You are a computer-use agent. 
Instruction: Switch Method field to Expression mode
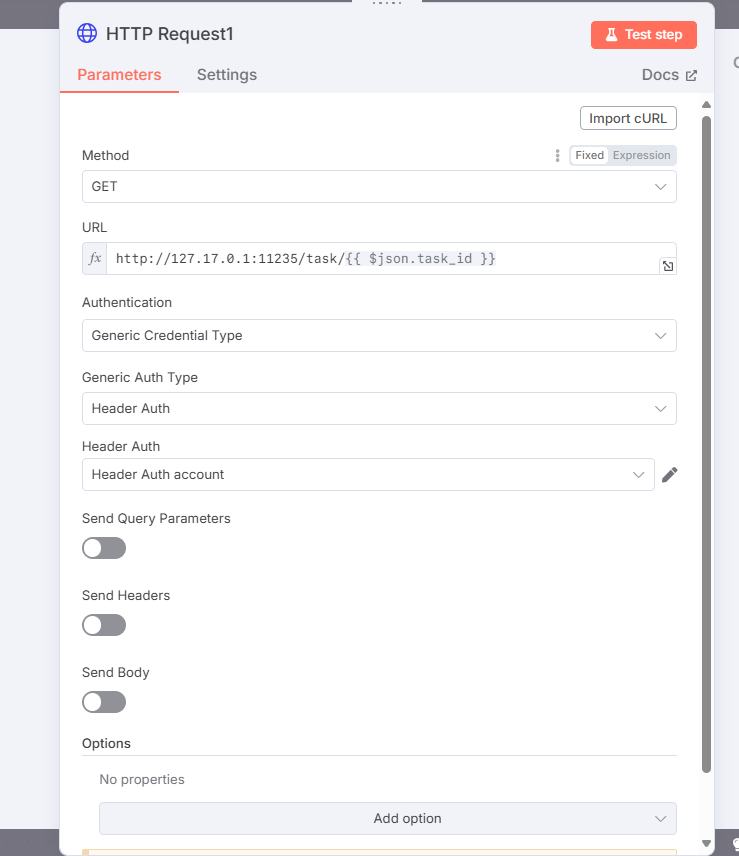pyautogui.click(x=642, y=156)
